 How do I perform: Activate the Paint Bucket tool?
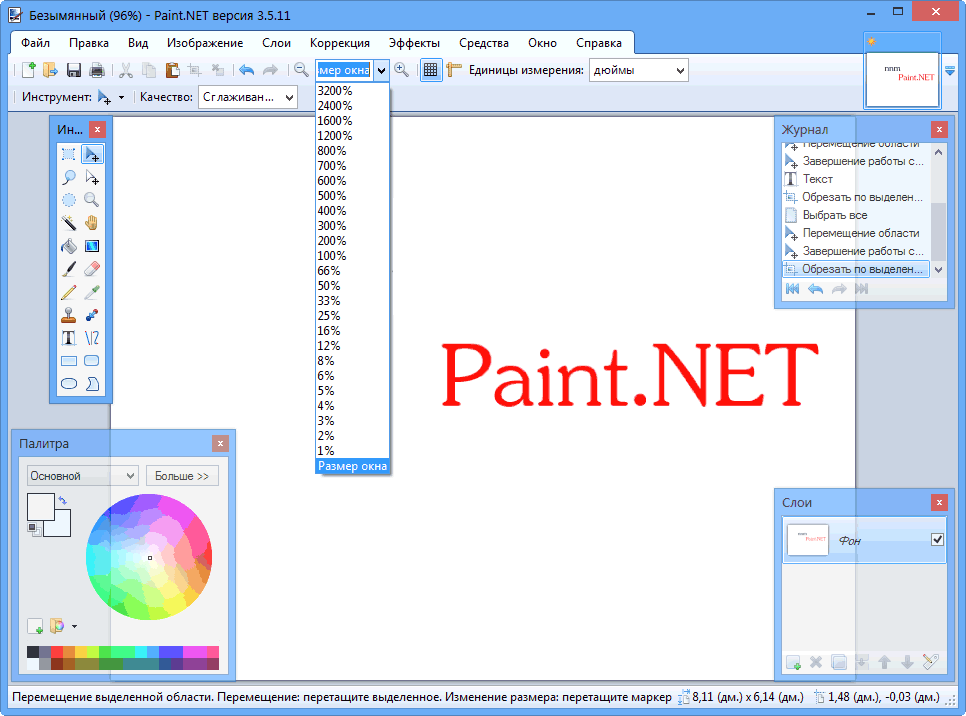(x=68, y=245)
